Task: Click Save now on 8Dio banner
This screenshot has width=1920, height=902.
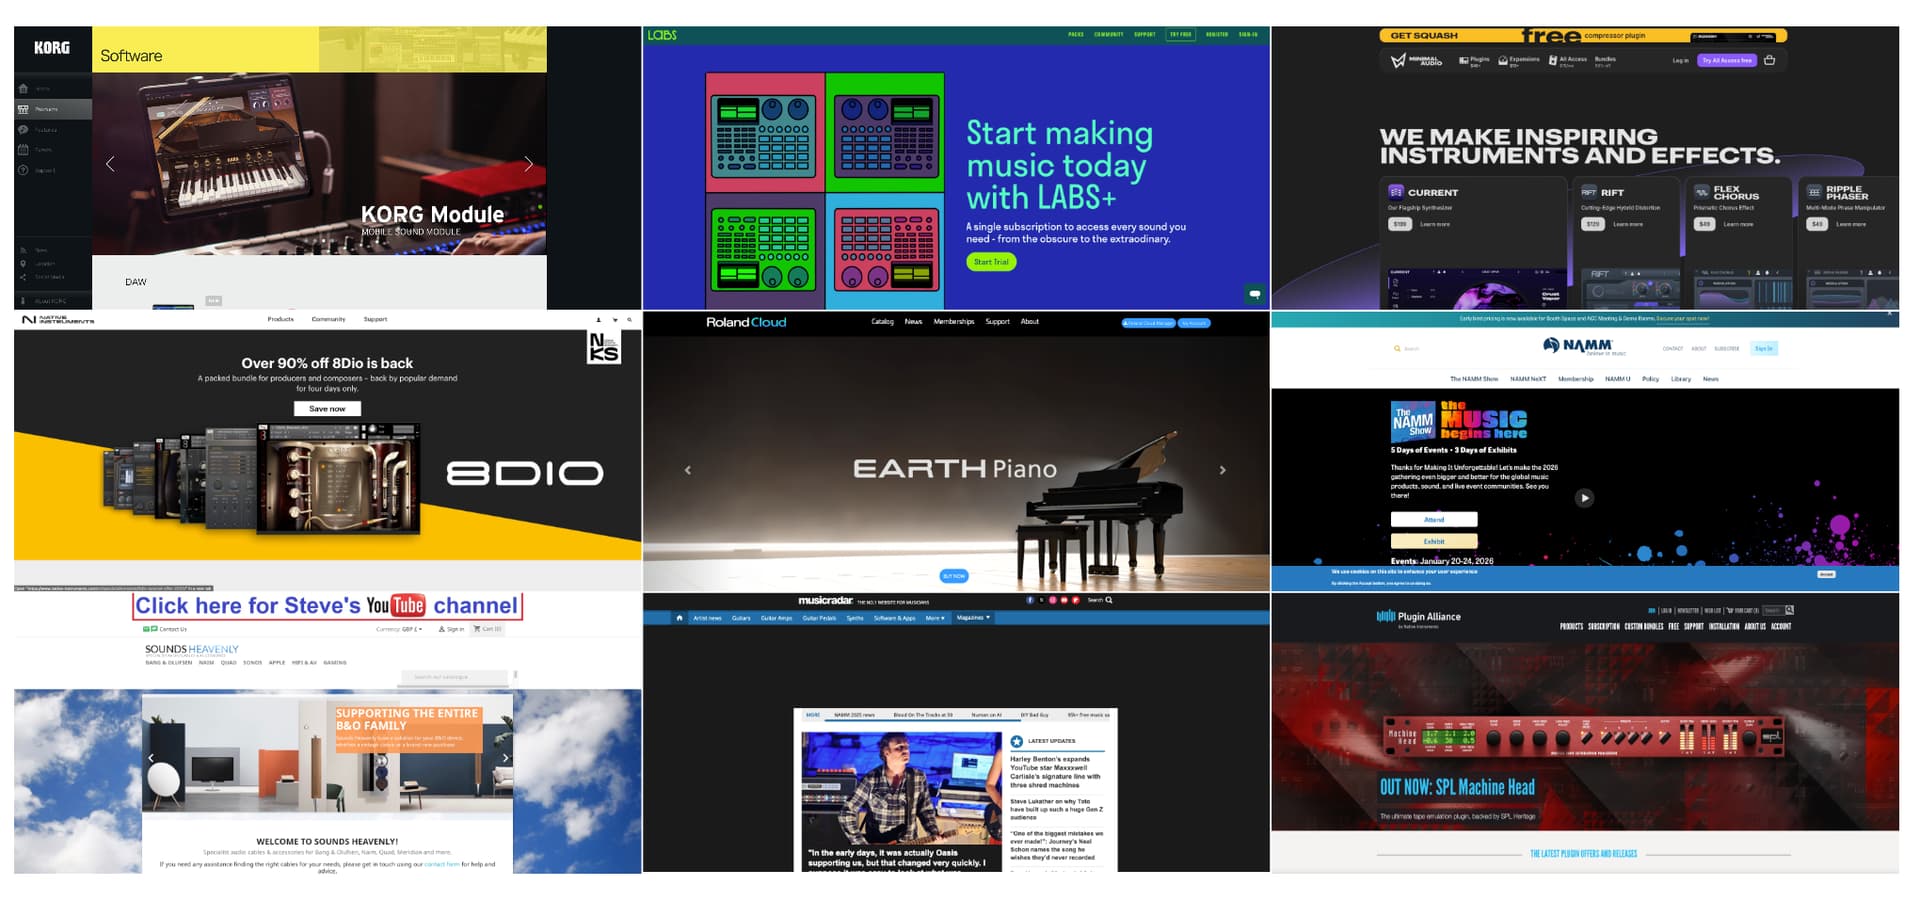Action: pos(327,409)
